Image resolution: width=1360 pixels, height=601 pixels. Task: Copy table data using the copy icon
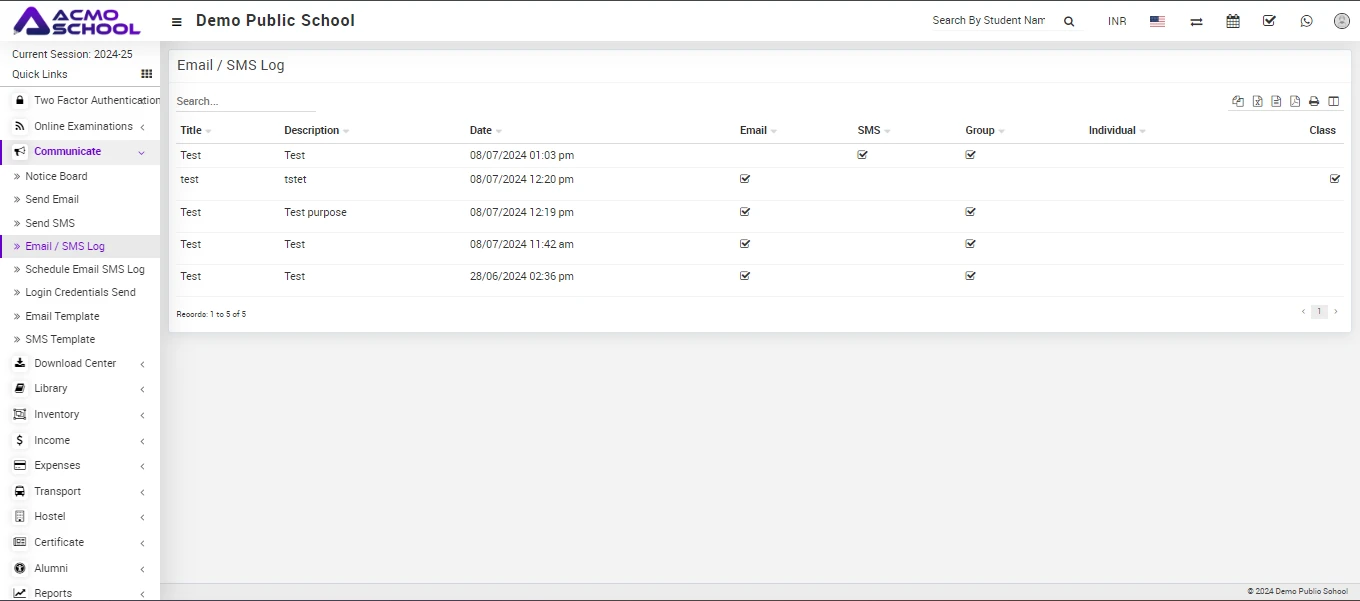(1238, 101)
